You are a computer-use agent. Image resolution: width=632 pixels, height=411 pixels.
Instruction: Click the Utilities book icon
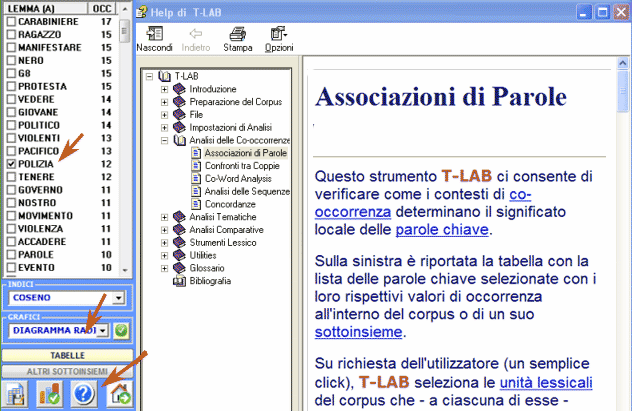[179, 255]
